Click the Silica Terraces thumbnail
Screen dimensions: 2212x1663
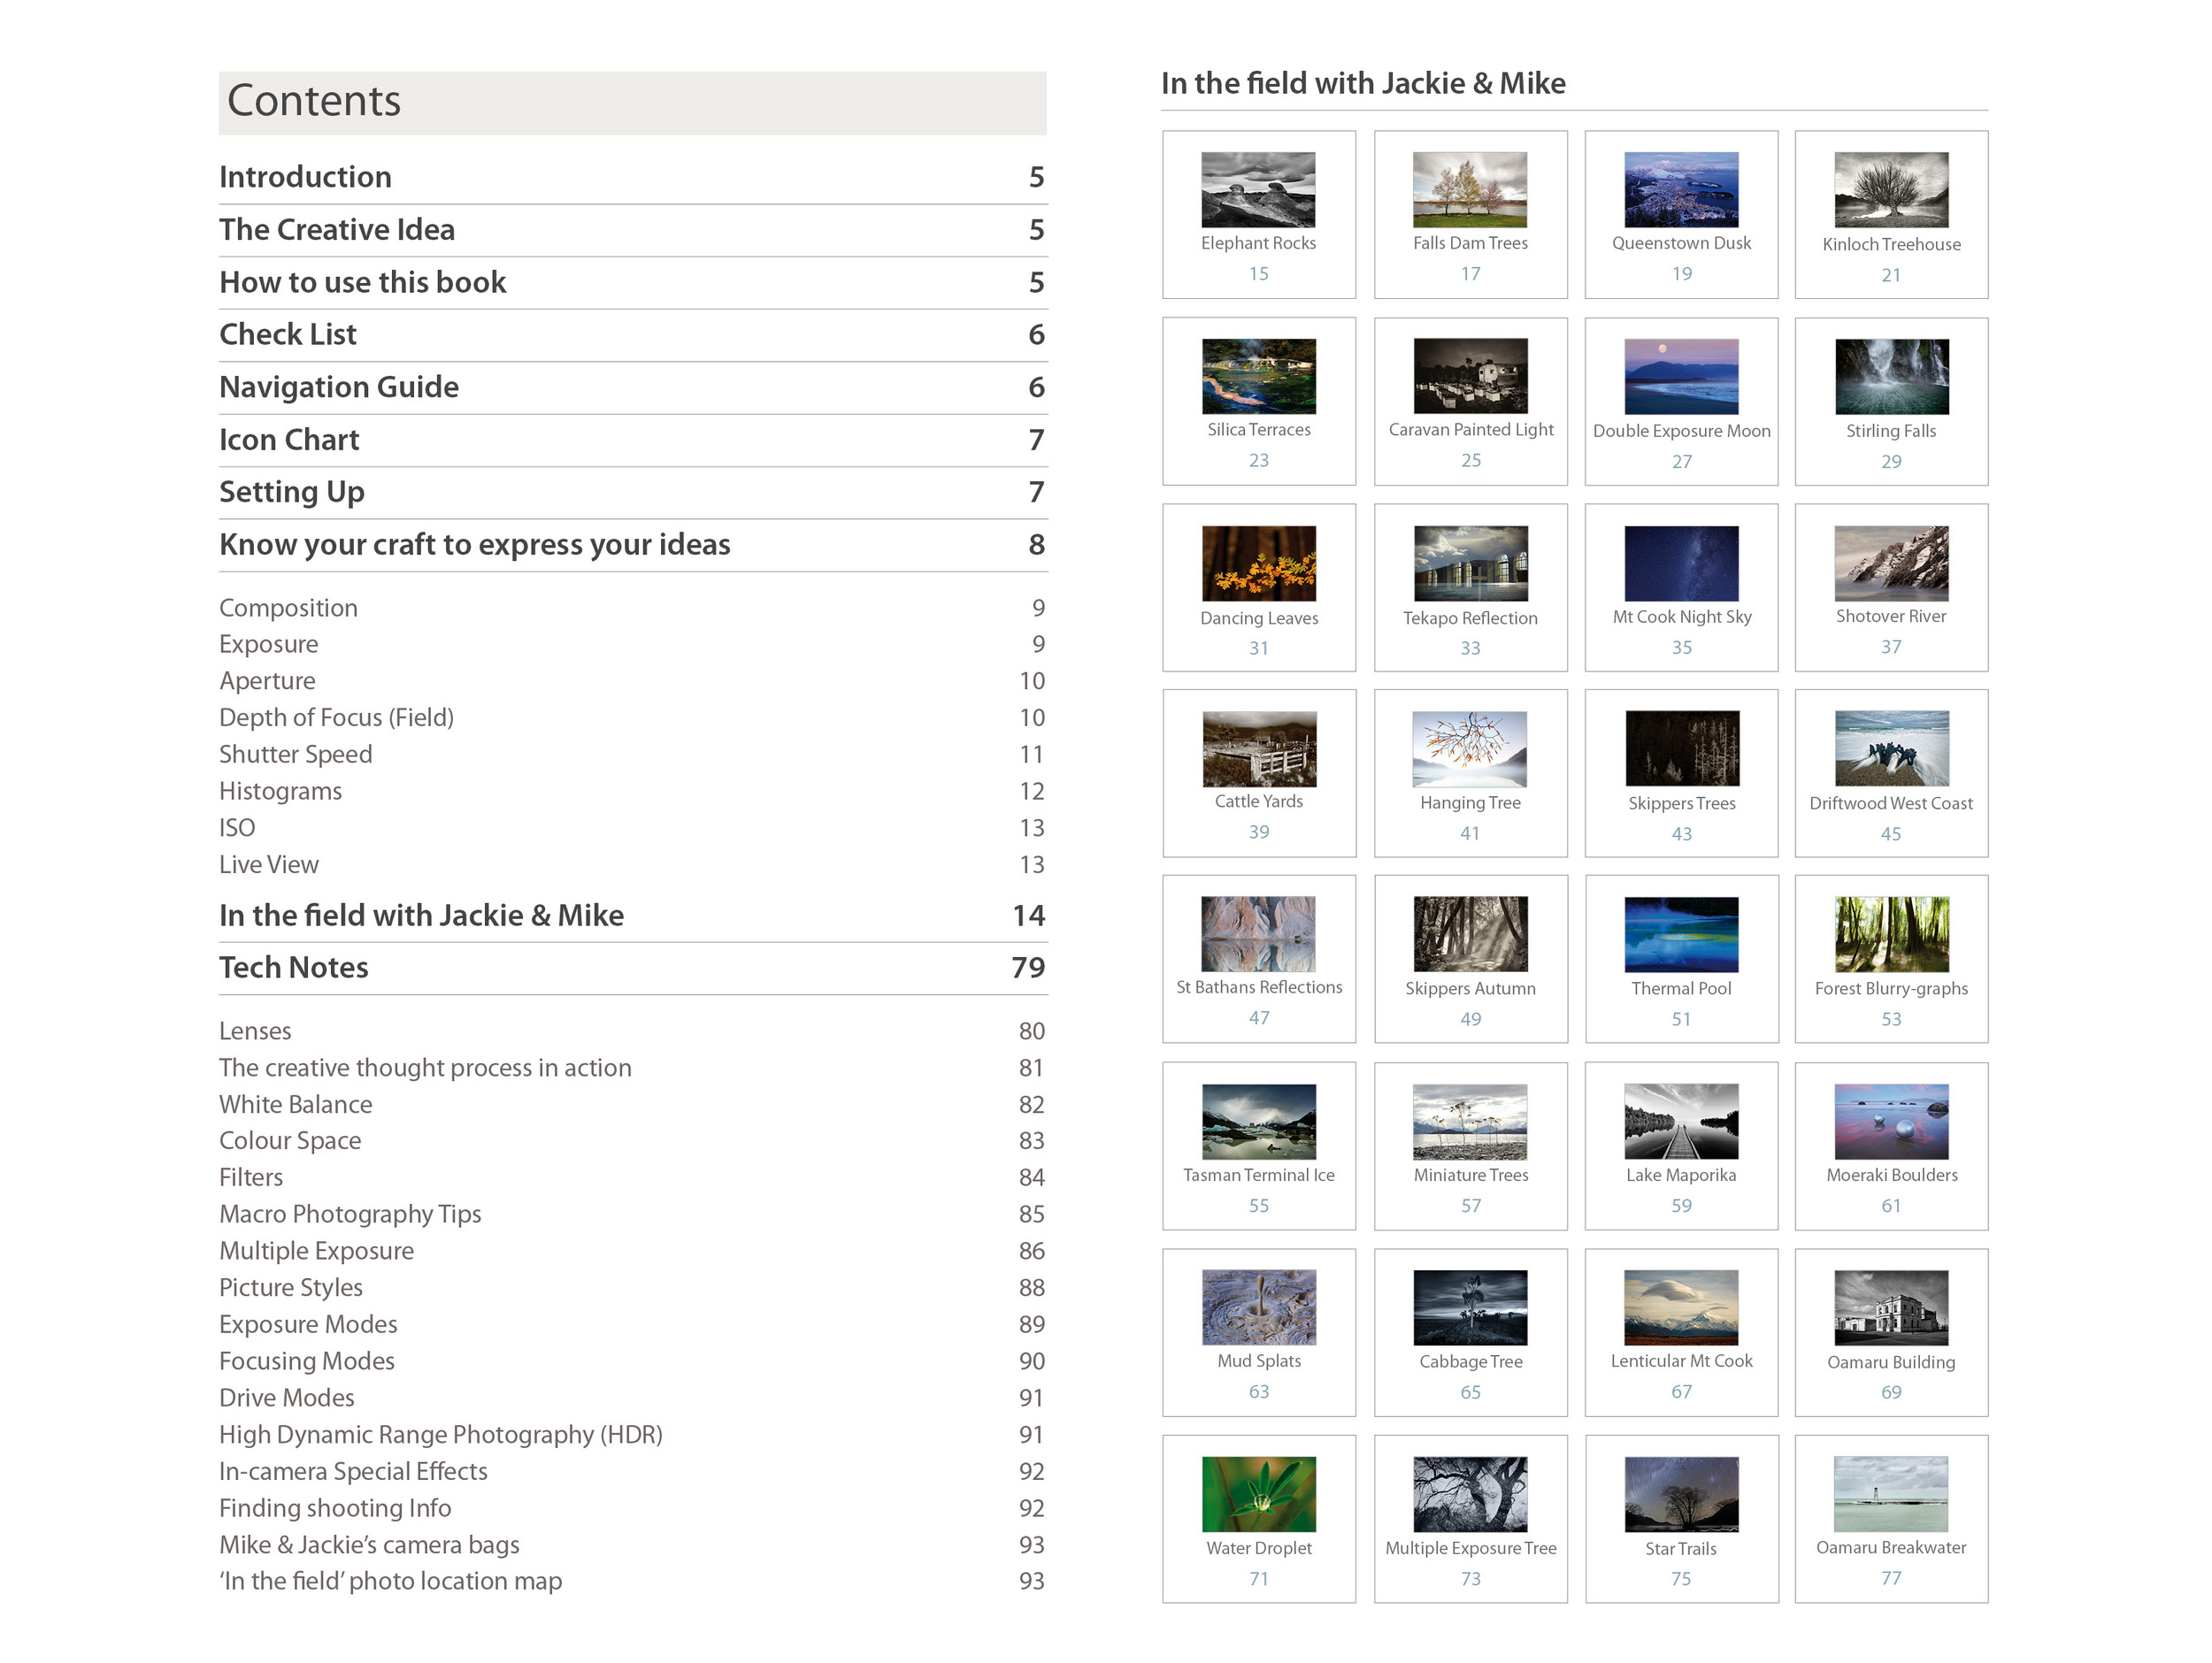[x=1258, y=377]
